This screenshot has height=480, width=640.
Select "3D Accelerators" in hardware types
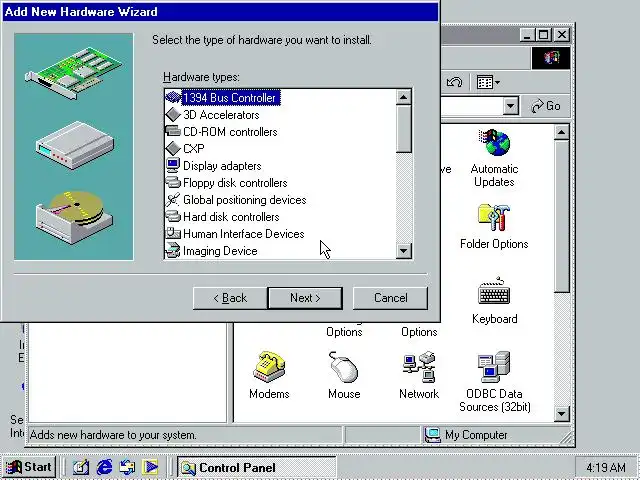221,115
